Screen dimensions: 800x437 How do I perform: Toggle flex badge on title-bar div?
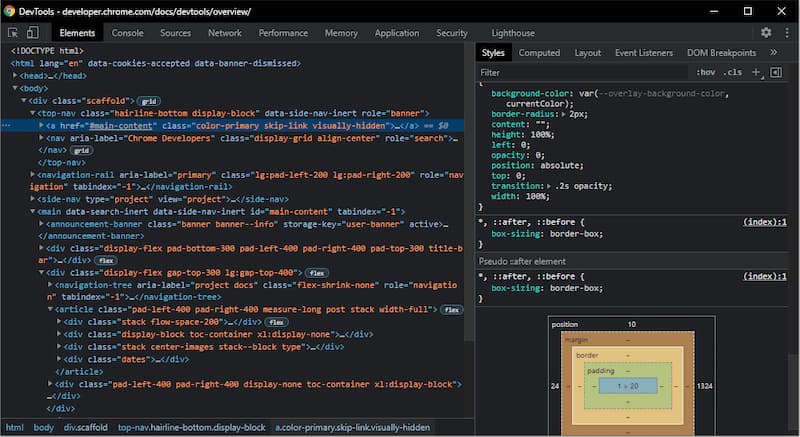pyautogui.click(x=106, y=261)
